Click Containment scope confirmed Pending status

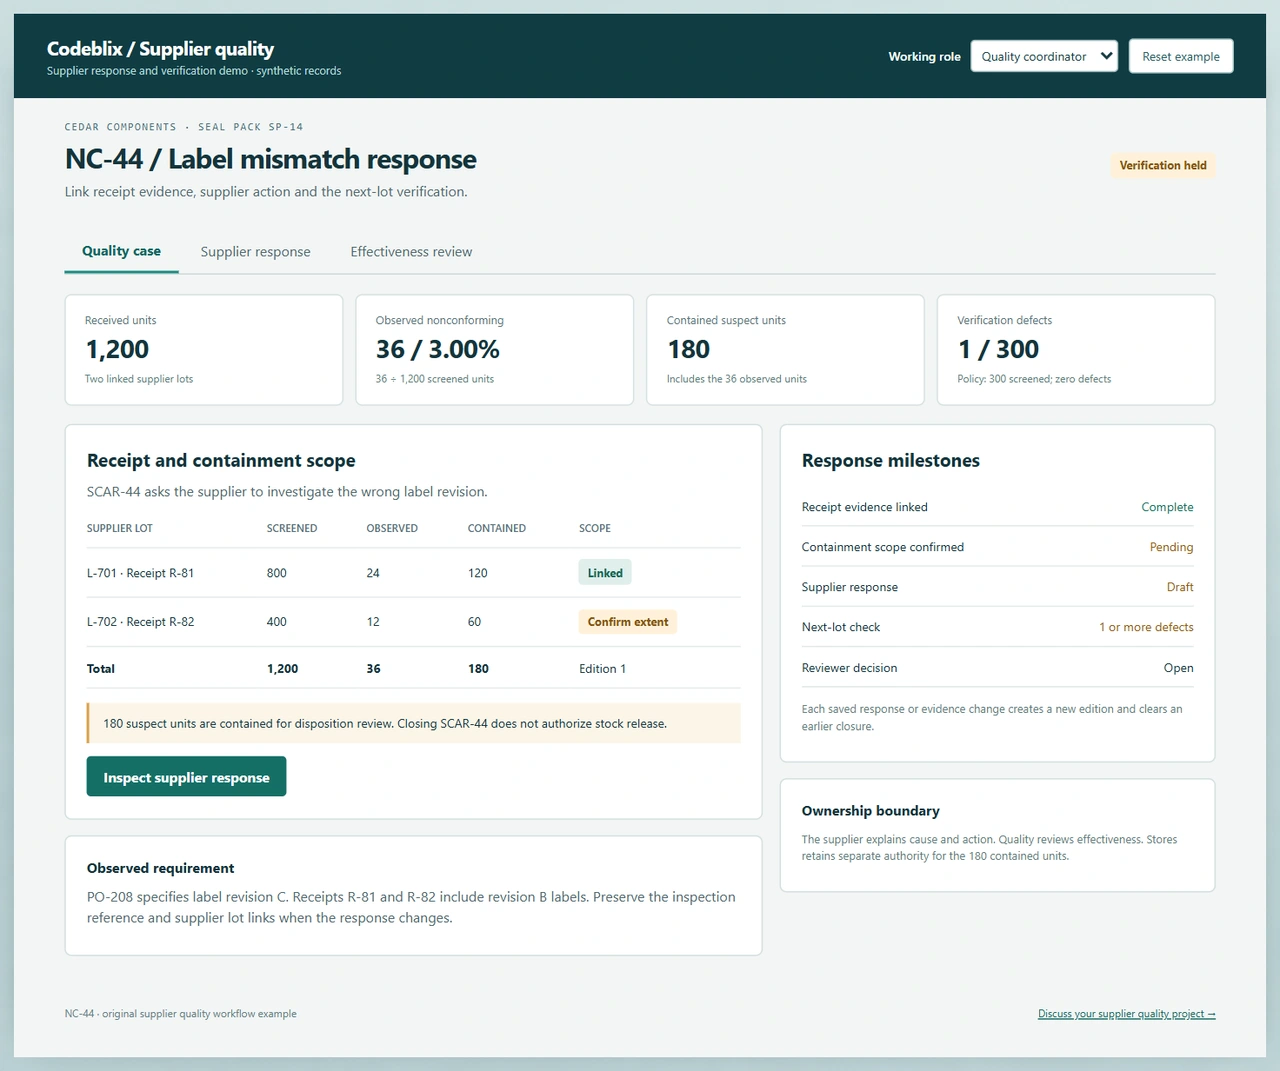click(1171, 547)
